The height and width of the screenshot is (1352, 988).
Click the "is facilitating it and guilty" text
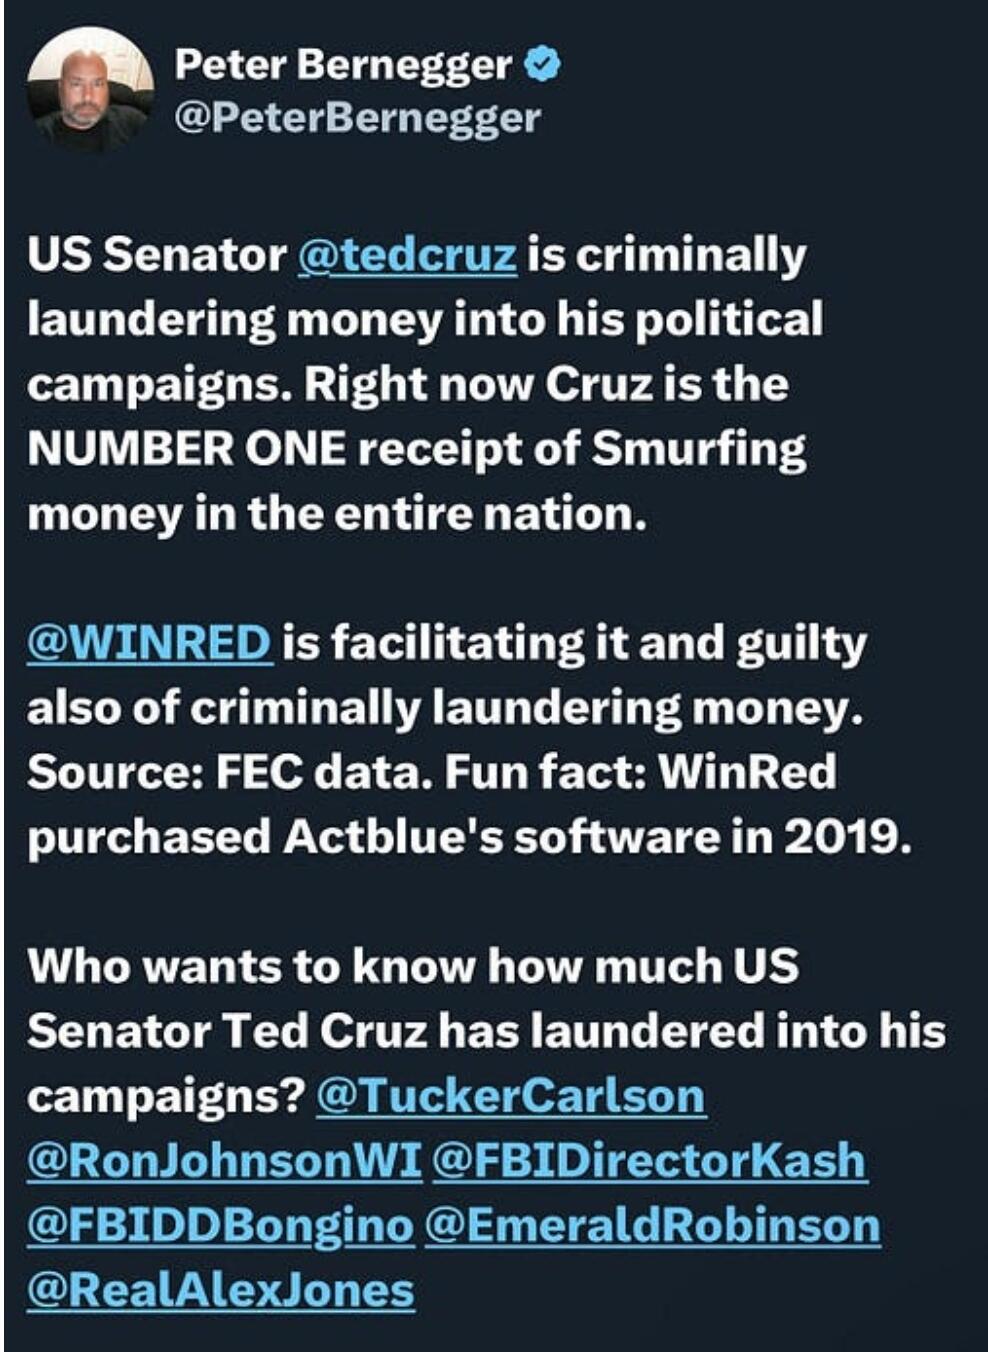pos(574,643)
